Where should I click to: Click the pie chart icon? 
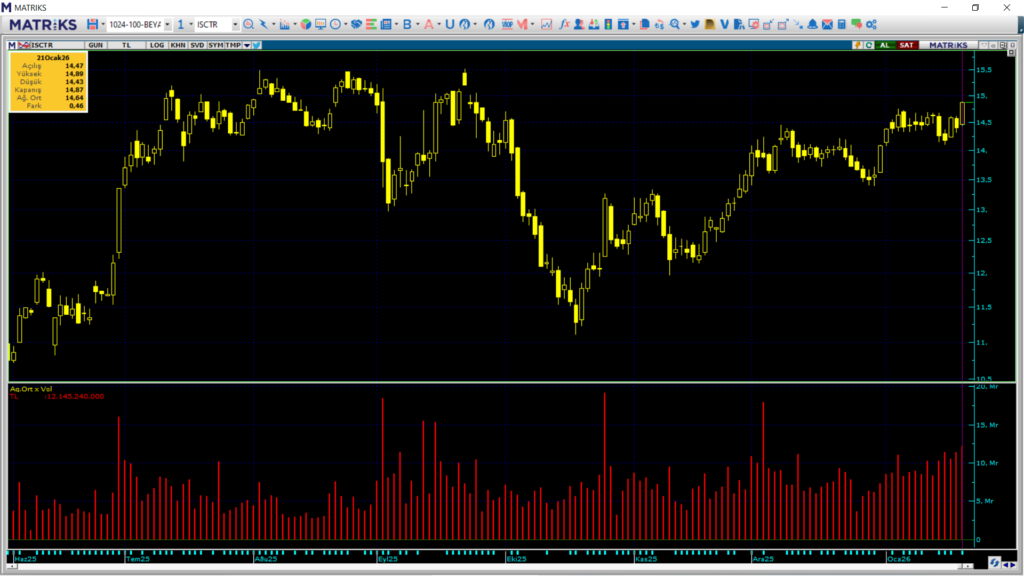coord(306,24)
